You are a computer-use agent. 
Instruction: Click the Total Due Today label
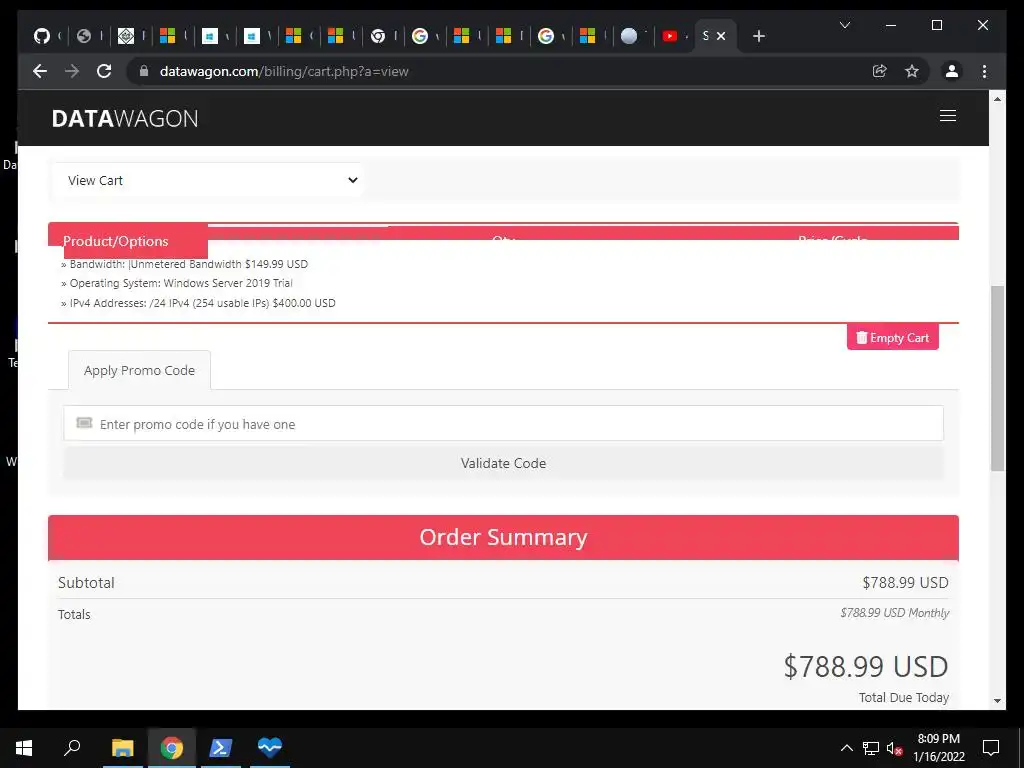(904, 697)
